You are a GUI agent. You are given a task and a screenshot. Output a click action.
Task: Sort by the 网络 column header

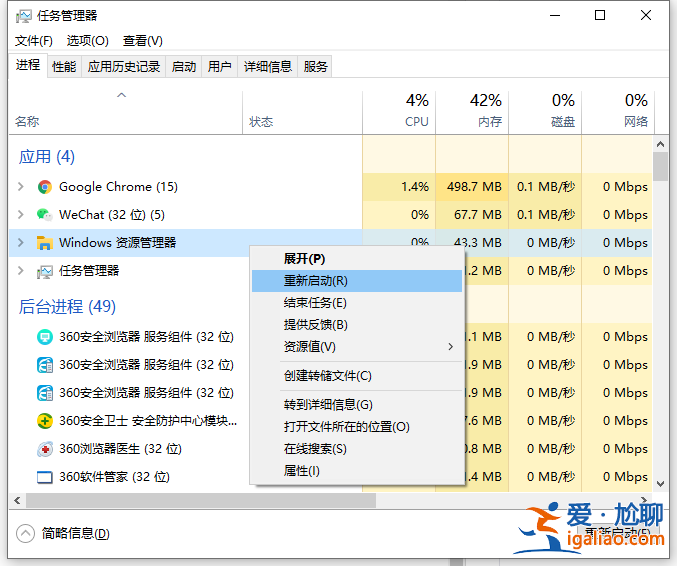(618, 112)
